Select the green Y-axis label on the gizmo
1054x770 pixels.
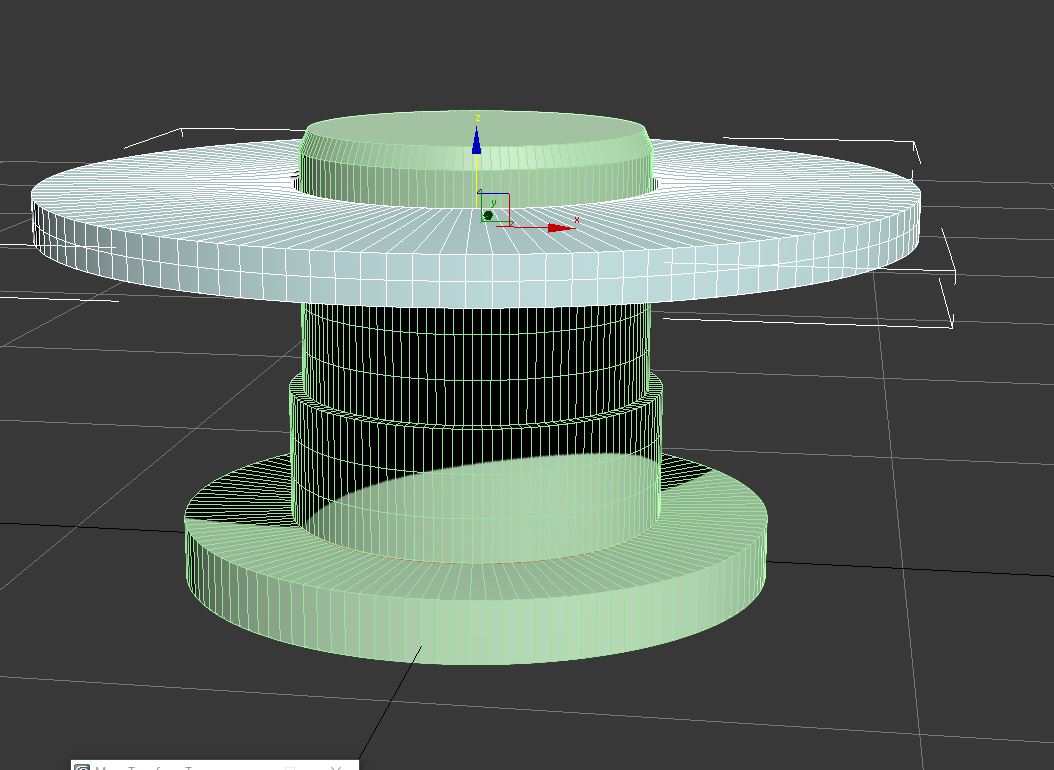pyautogui.click(x=493, y=203)
